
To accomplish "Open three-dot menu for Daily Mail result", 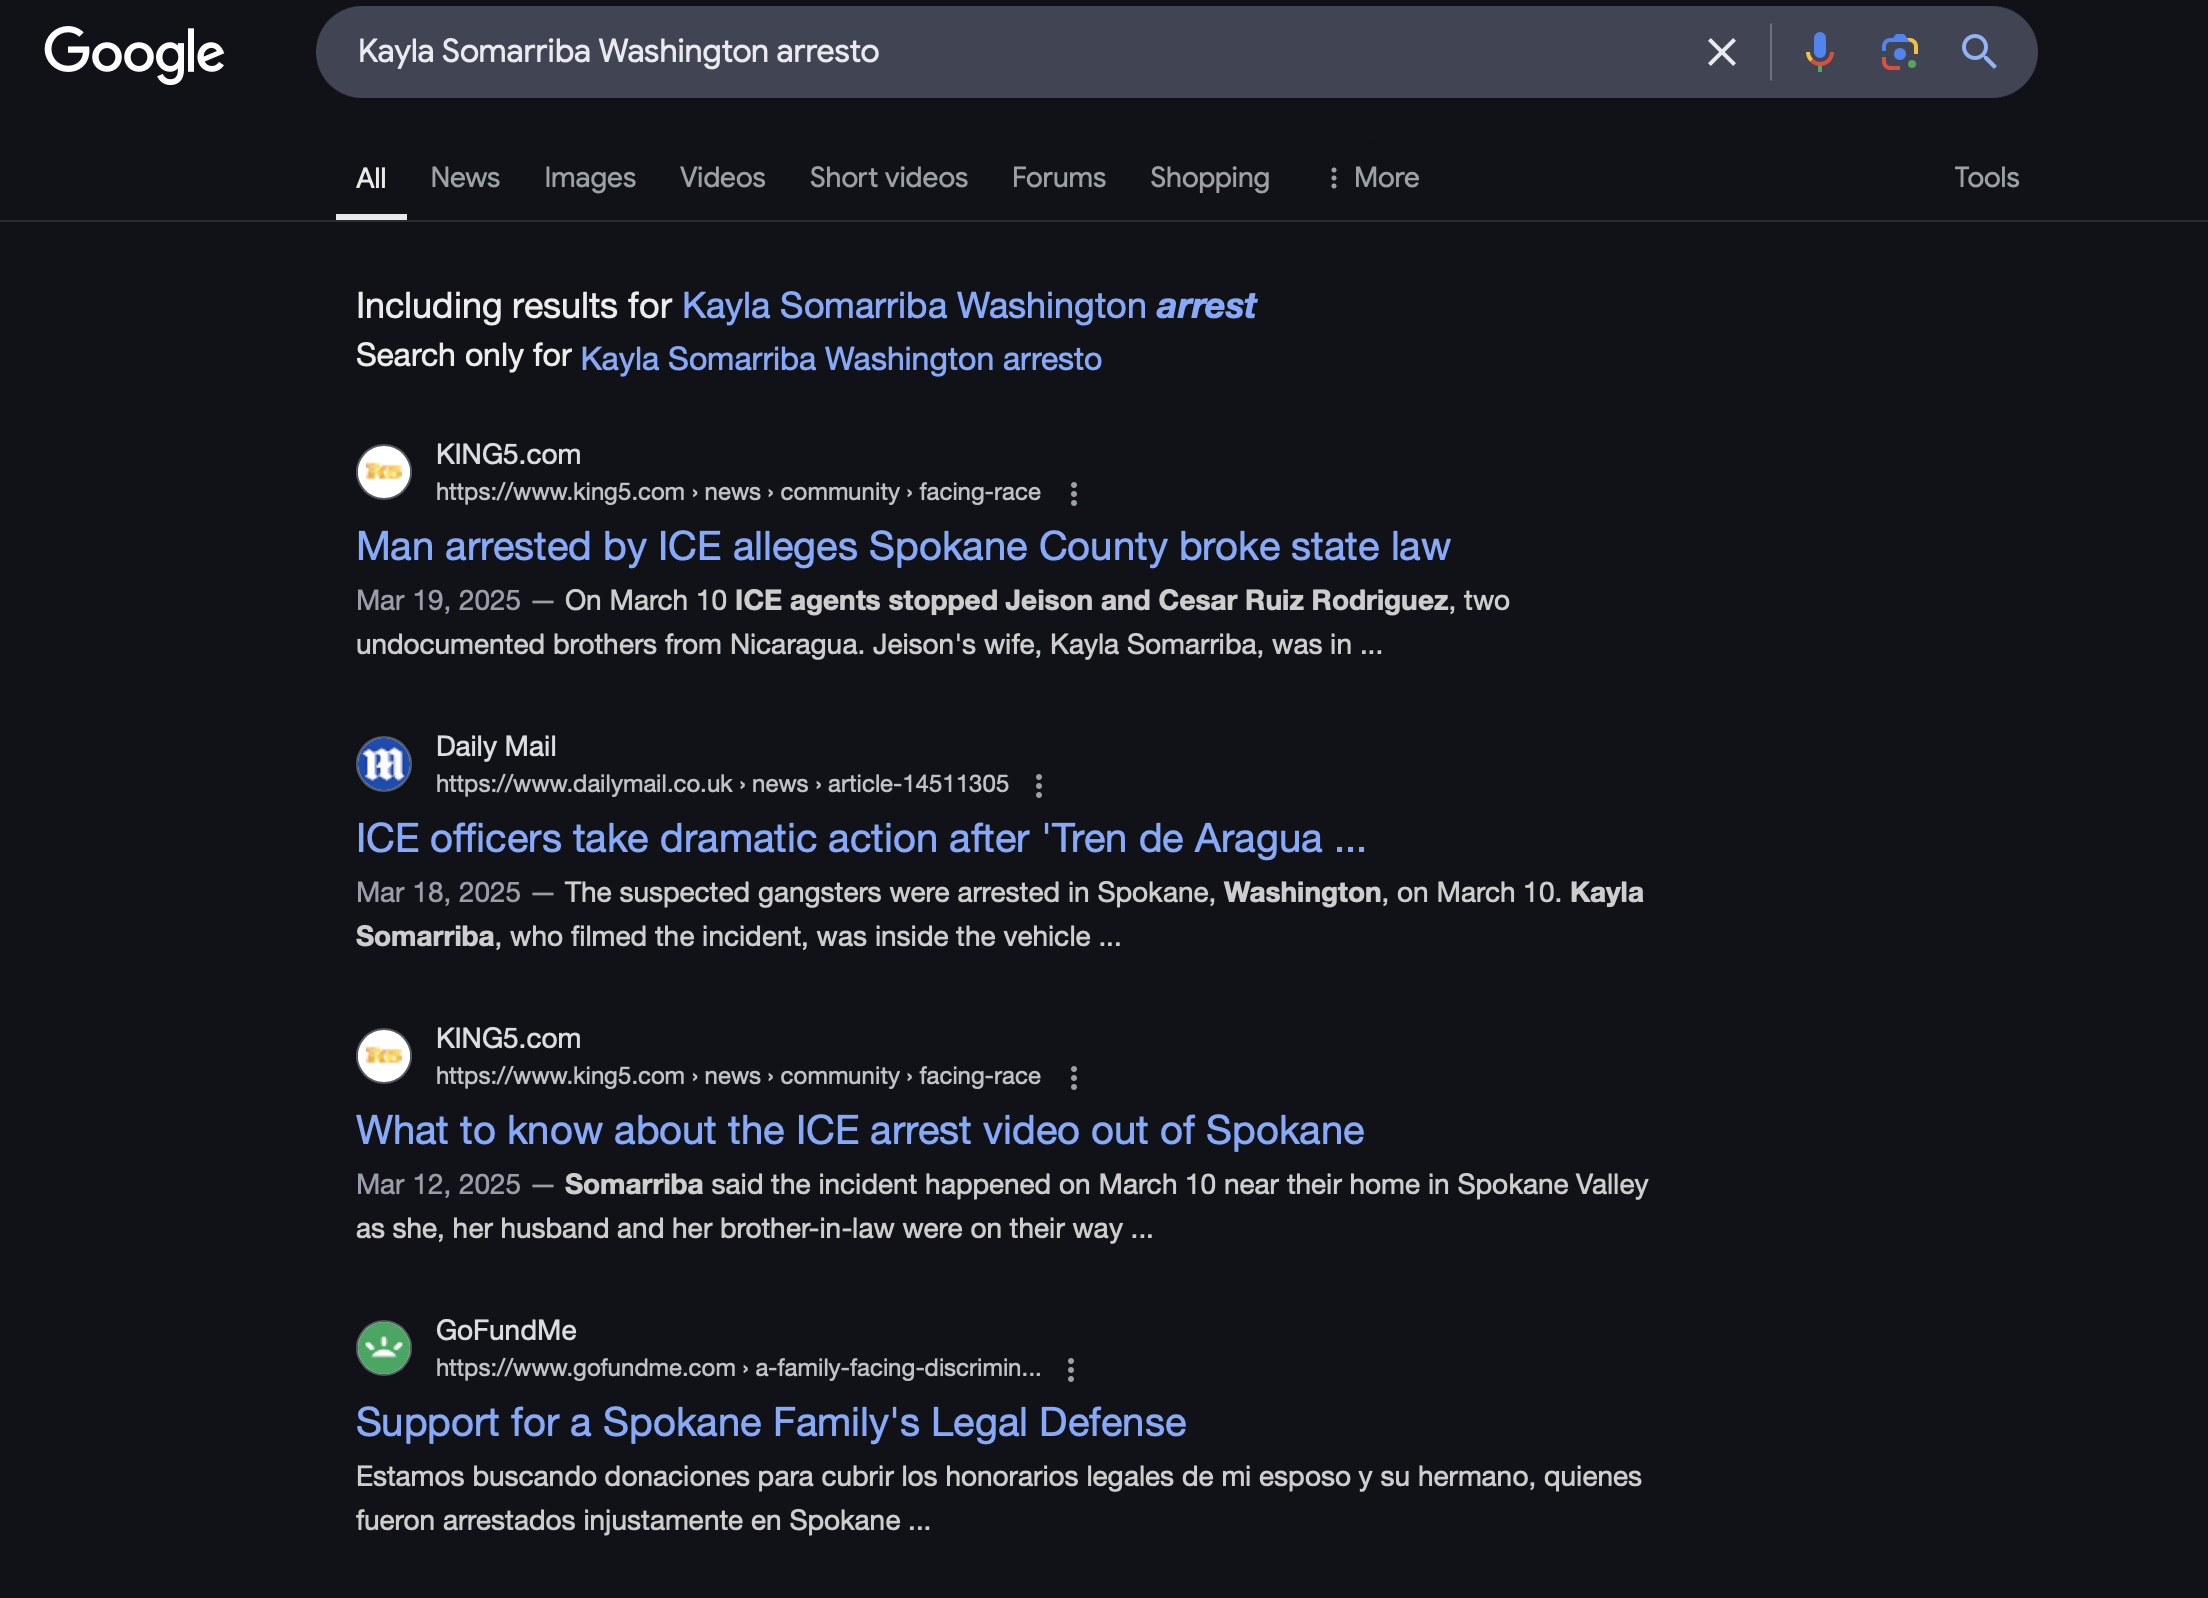I will click(x=1039, y=785).
